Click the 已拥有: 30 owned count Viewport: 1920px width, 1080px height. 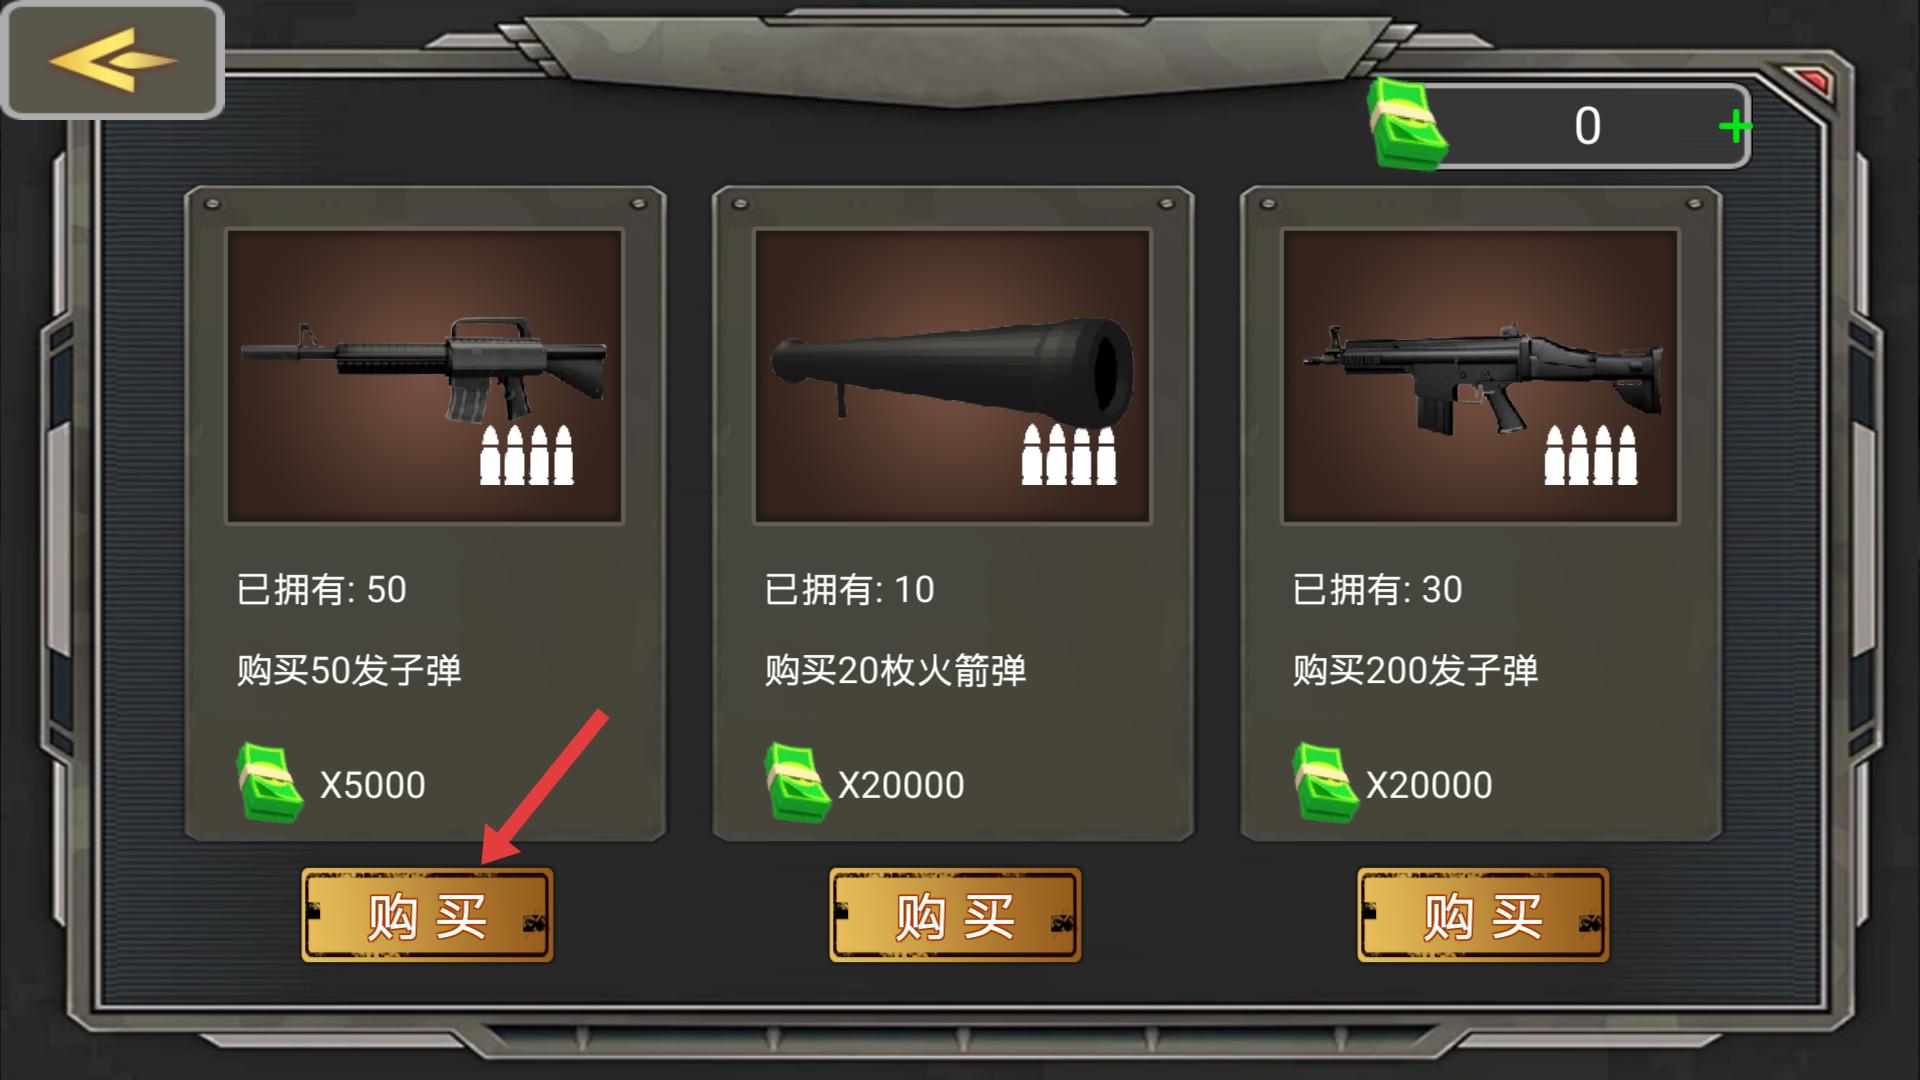(1377, 589)
